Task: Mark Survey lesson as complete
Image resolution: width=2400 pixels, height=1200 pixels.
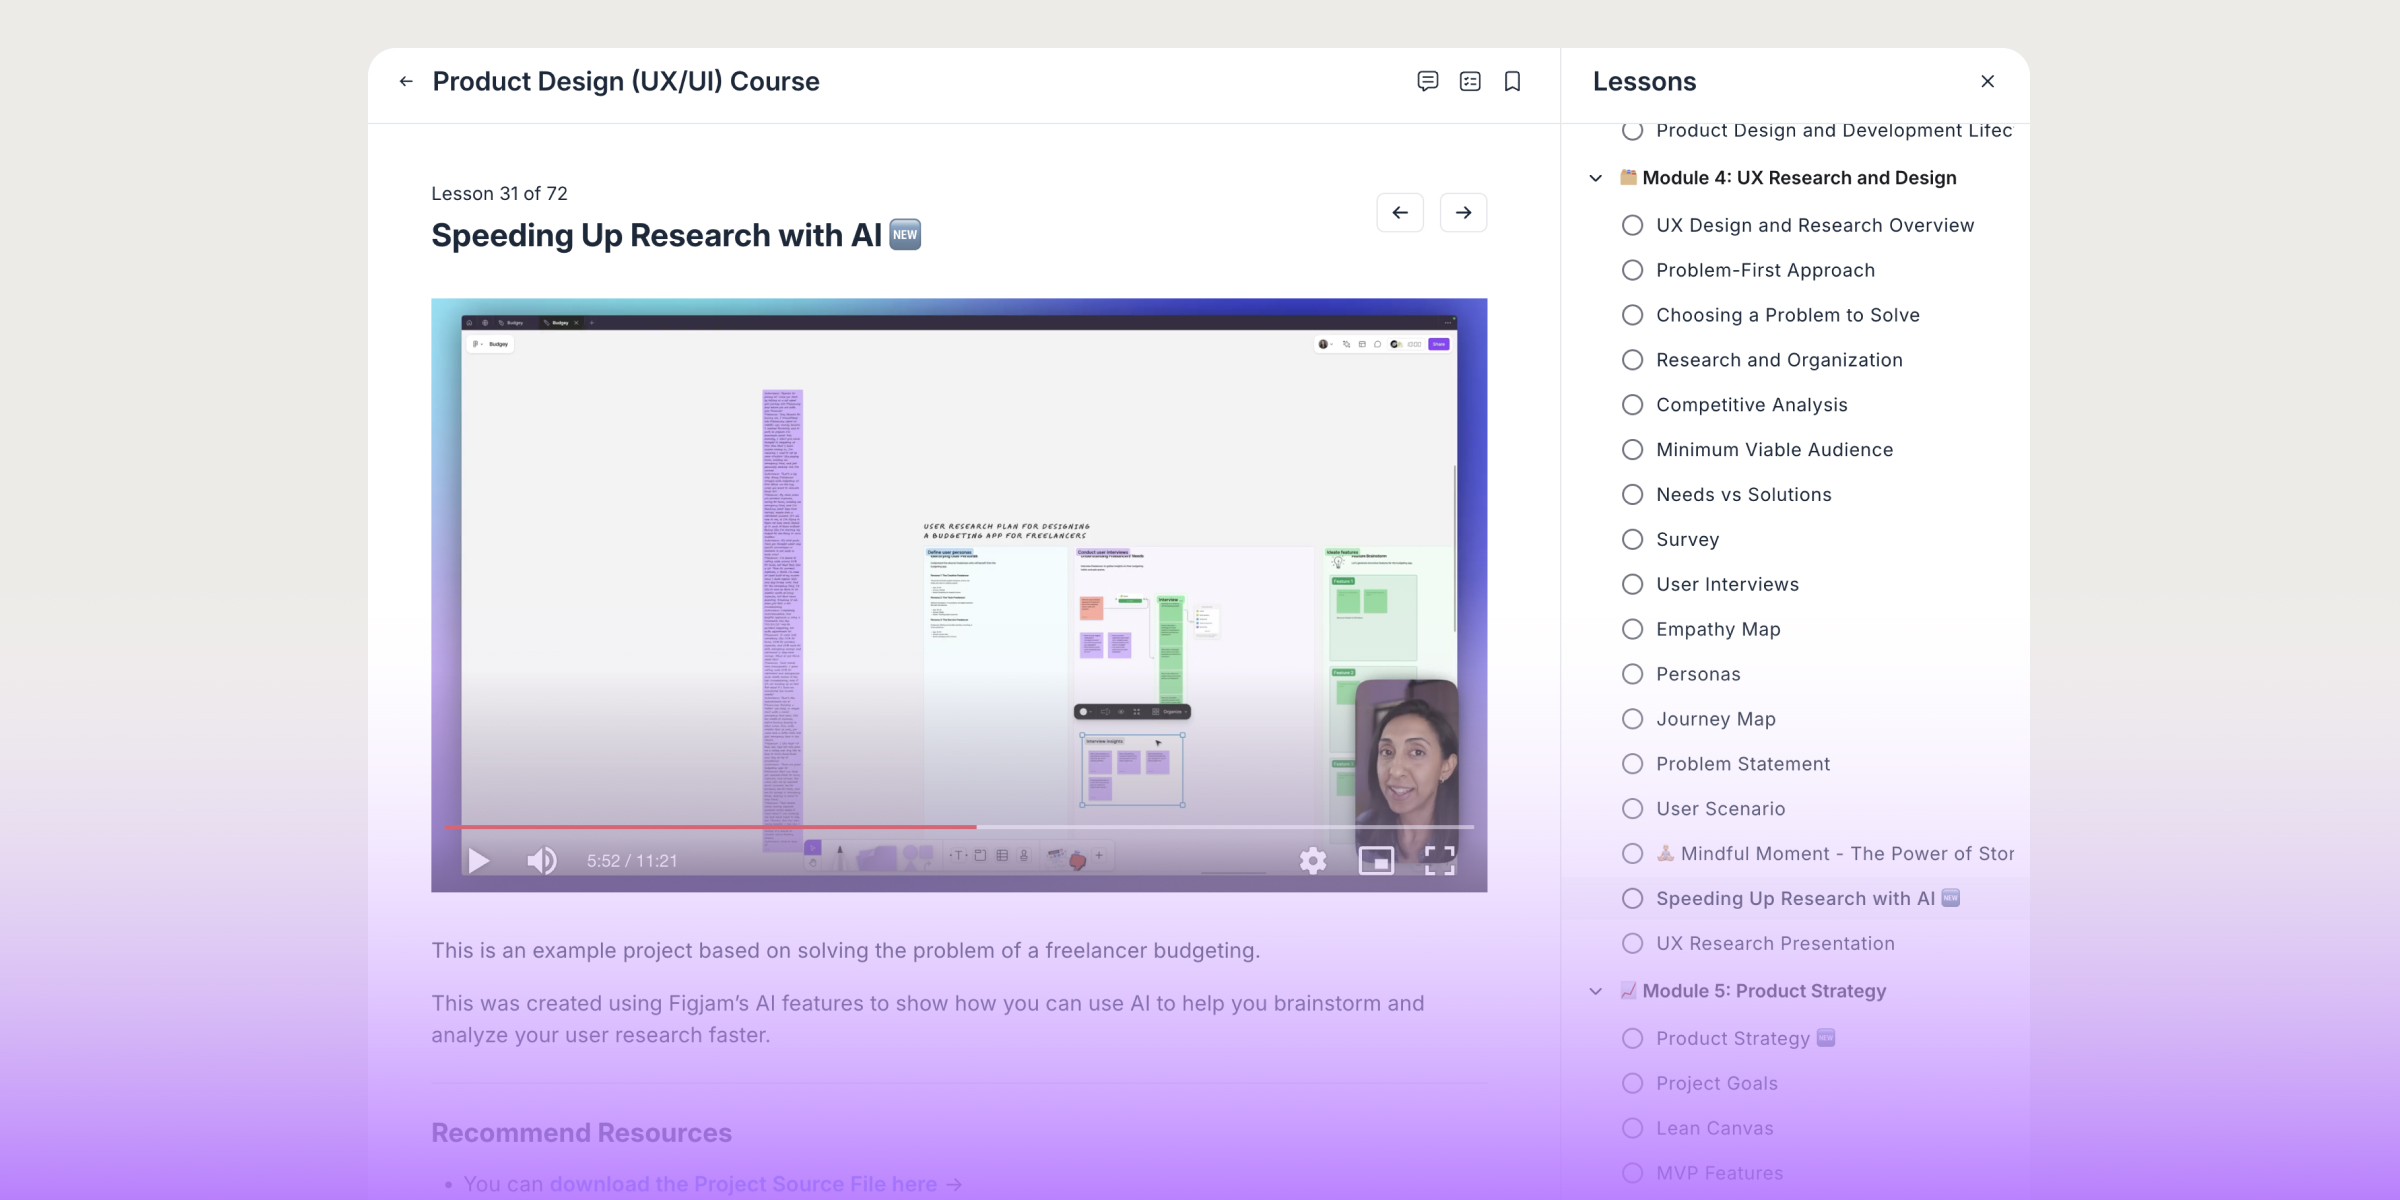Action: click(x=1632, y=540)
